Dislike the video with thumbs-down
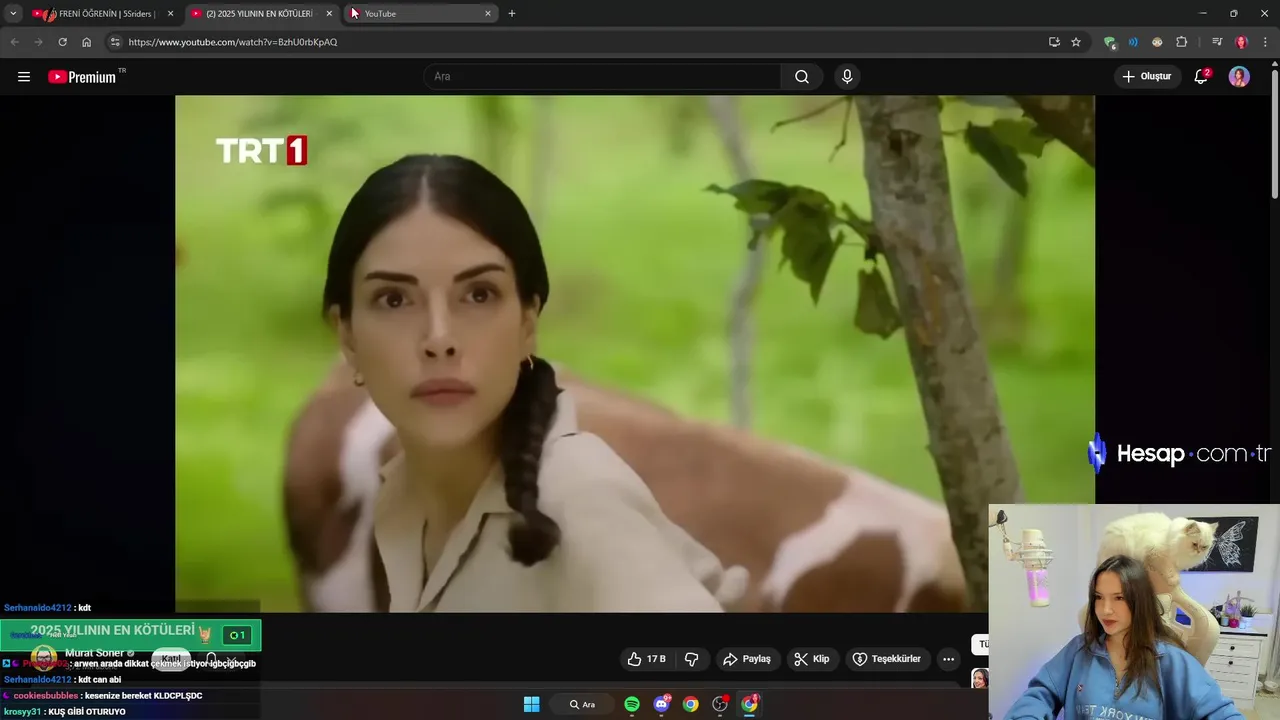The height and width of the screenshot is (720, 1280). [x=691, y=659]
